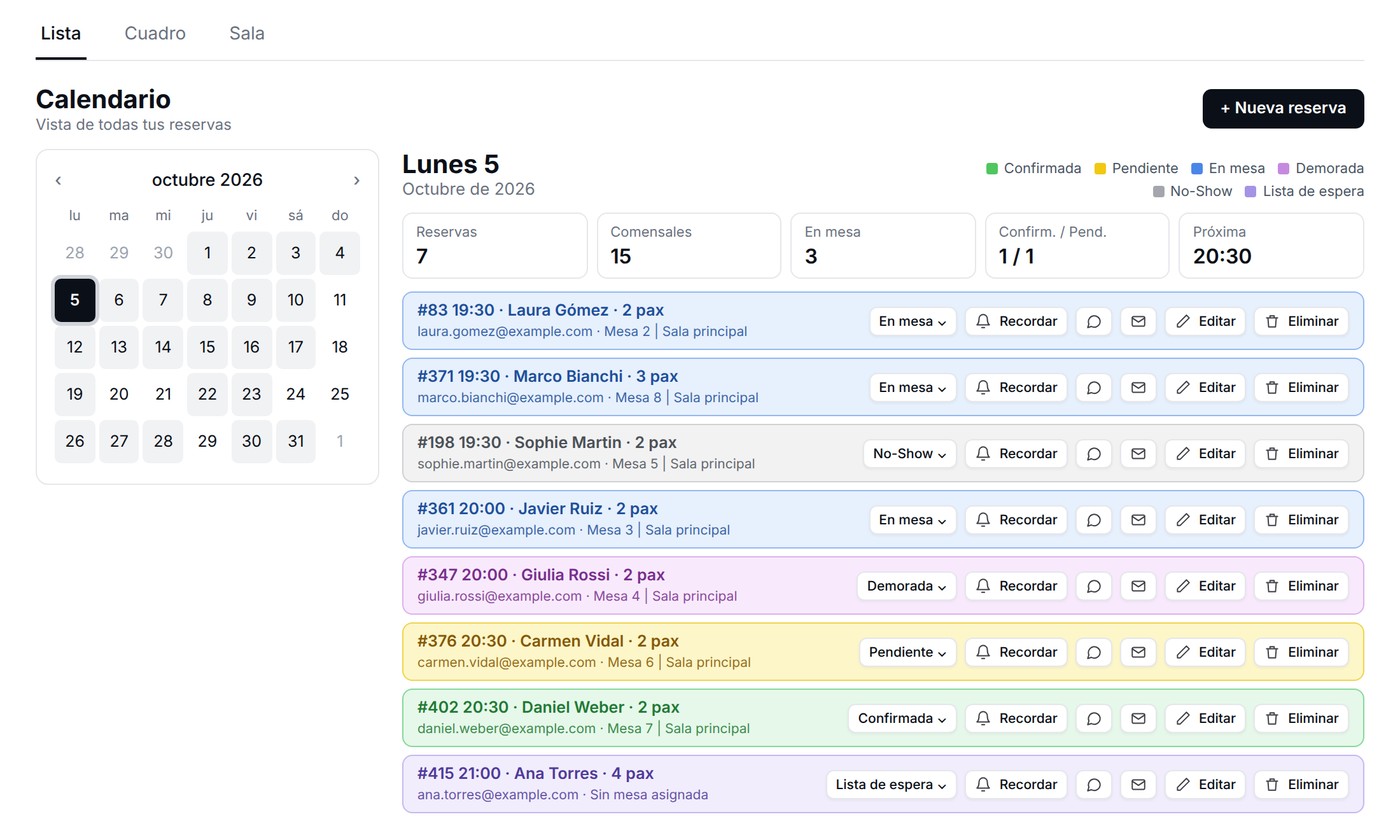Open chat bubble icon for Marco Bianchi reservation
The height and width of the screenshot is (840, 1400).
[1093, 387]
